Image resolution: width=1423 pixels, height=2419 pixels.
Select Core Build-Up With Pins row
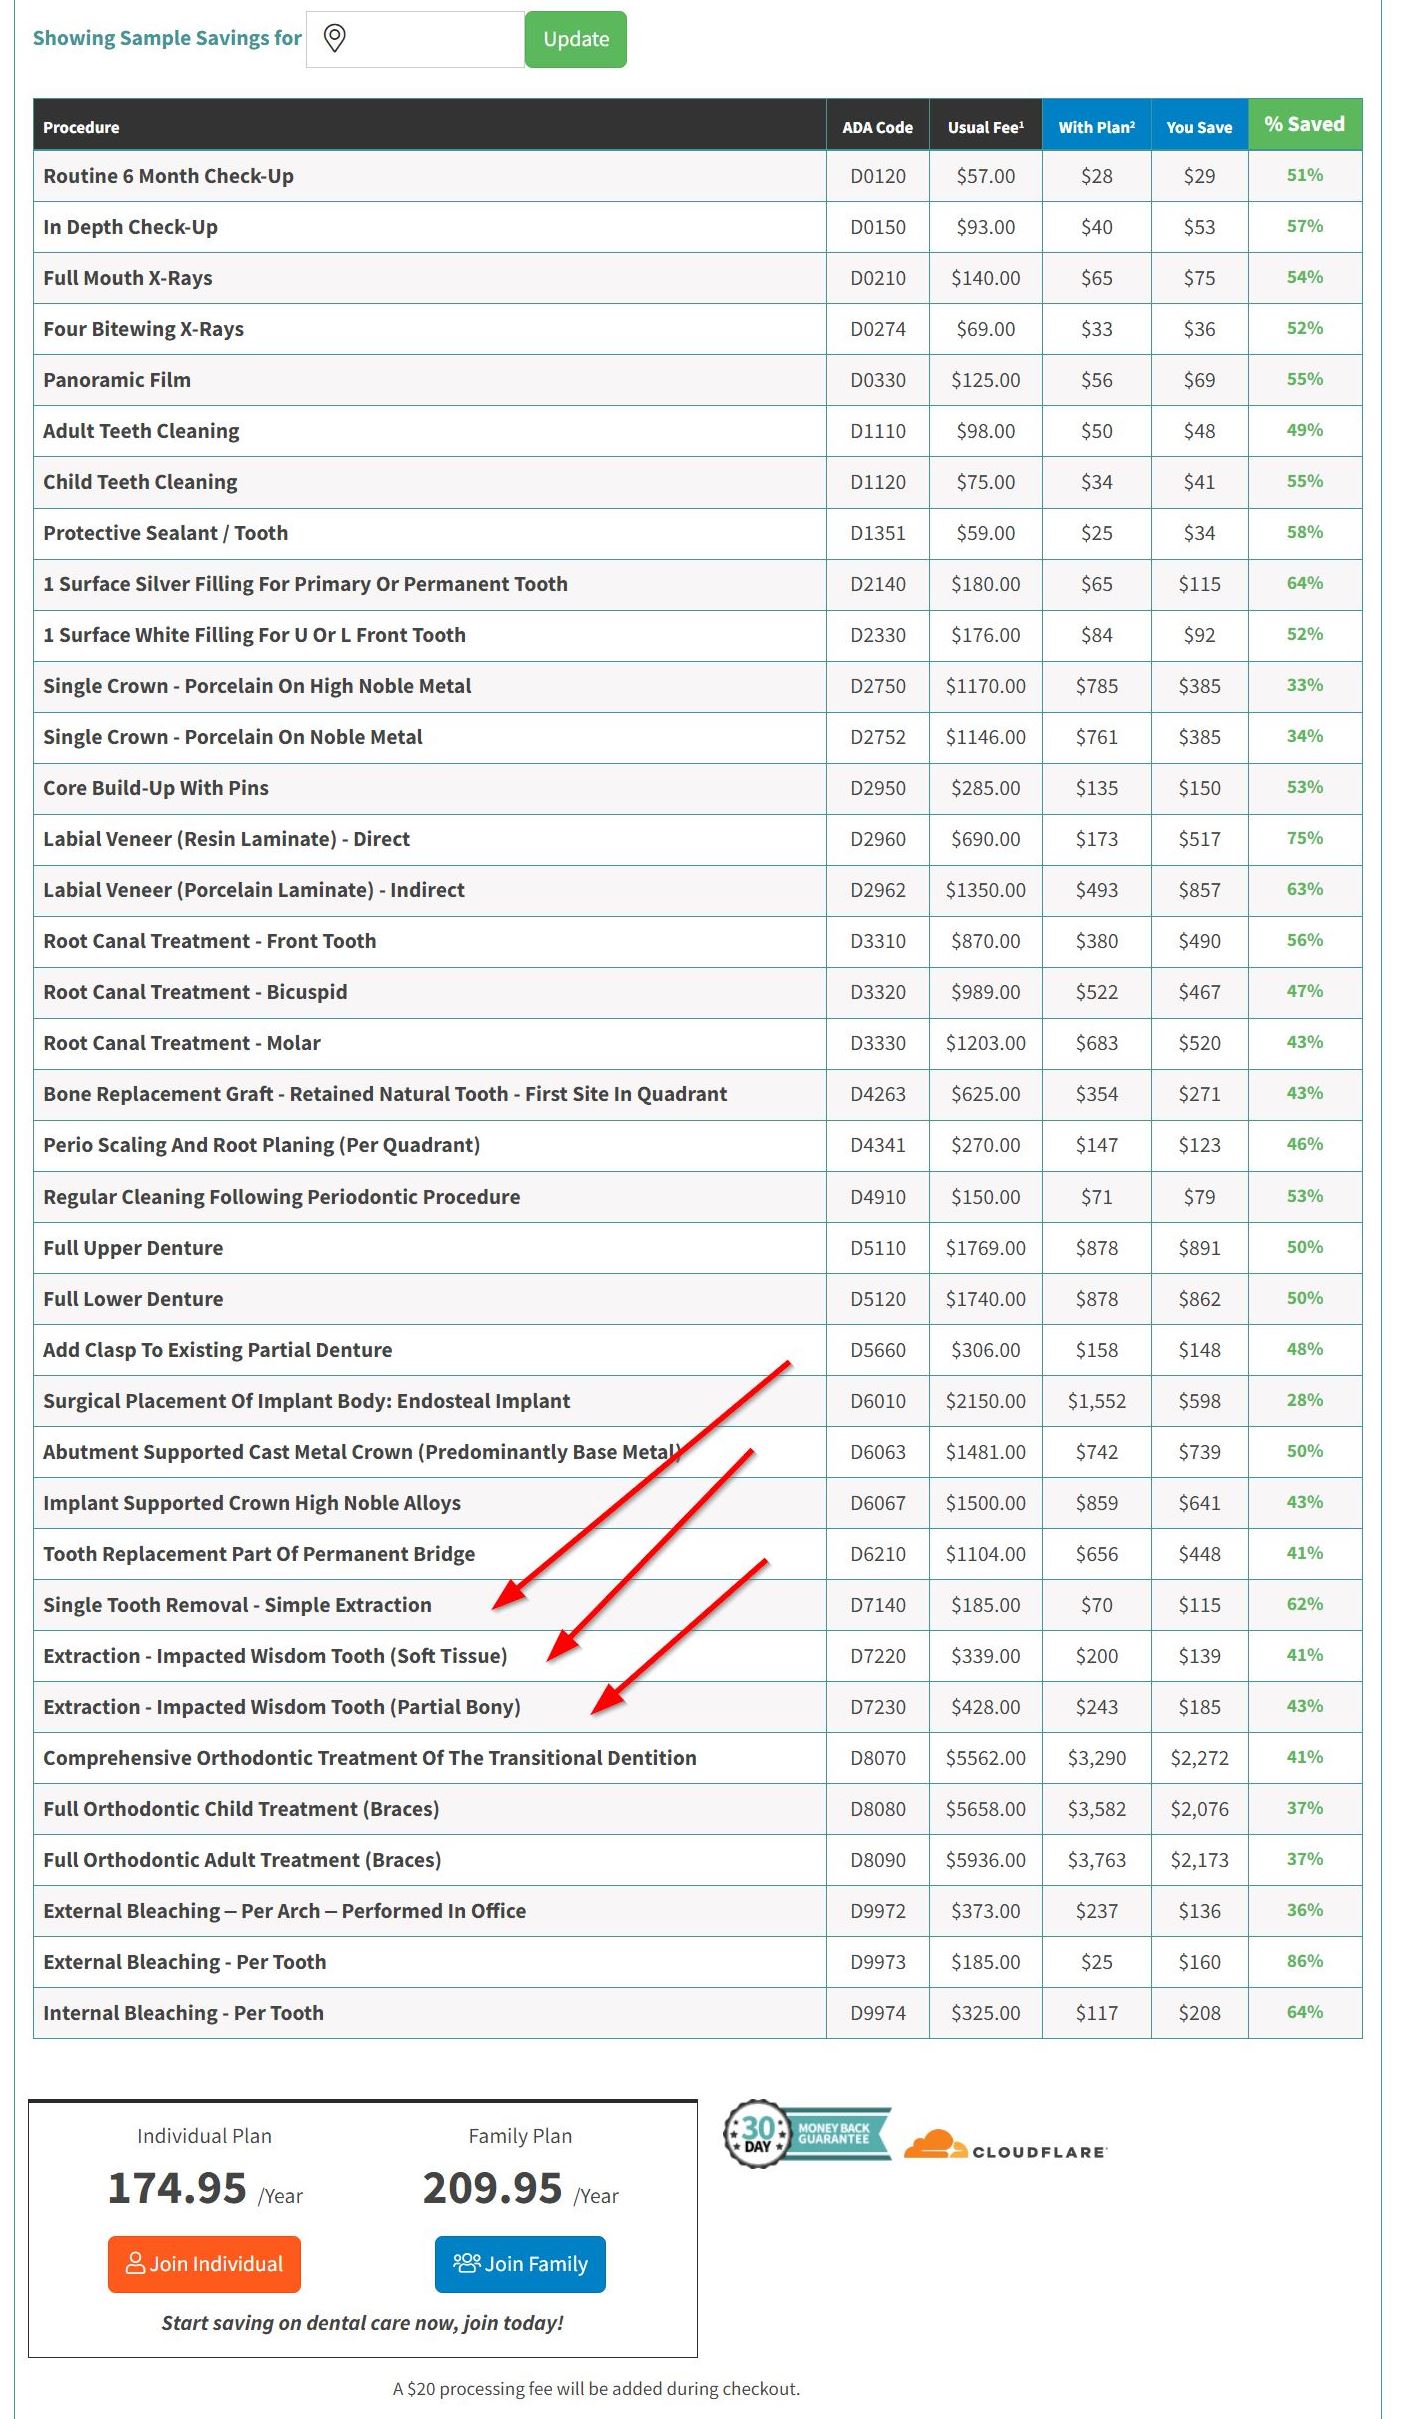[x=697, y=788]
